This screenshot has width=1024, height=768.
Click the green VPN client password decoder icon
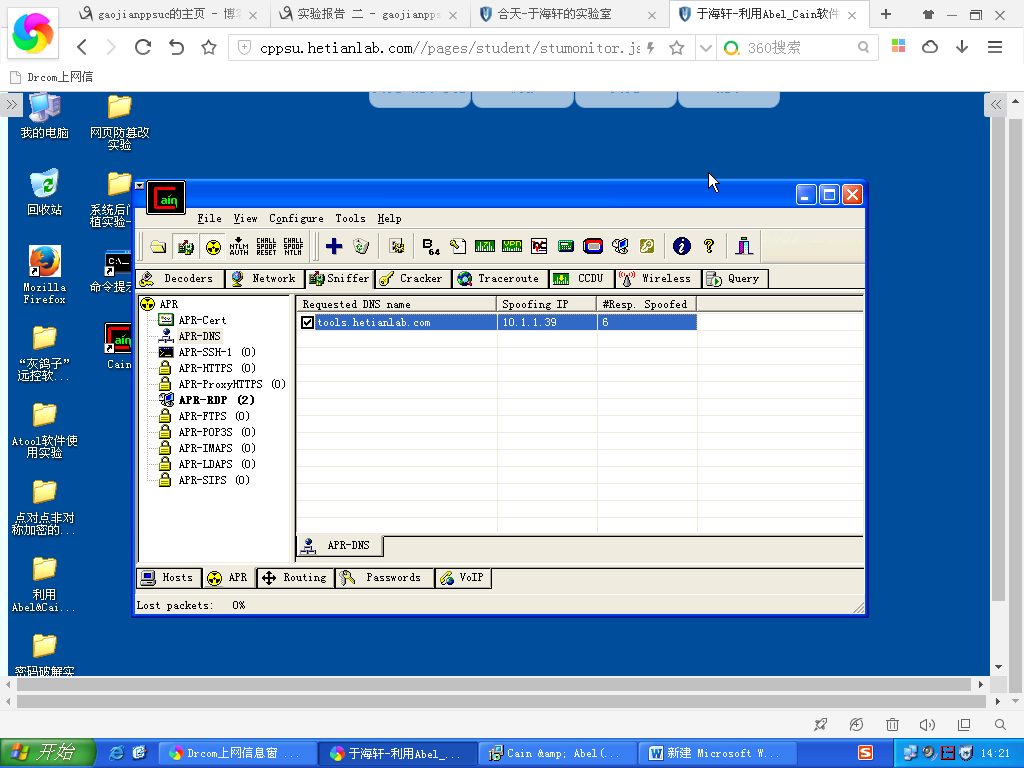click(x=511, y=246)
